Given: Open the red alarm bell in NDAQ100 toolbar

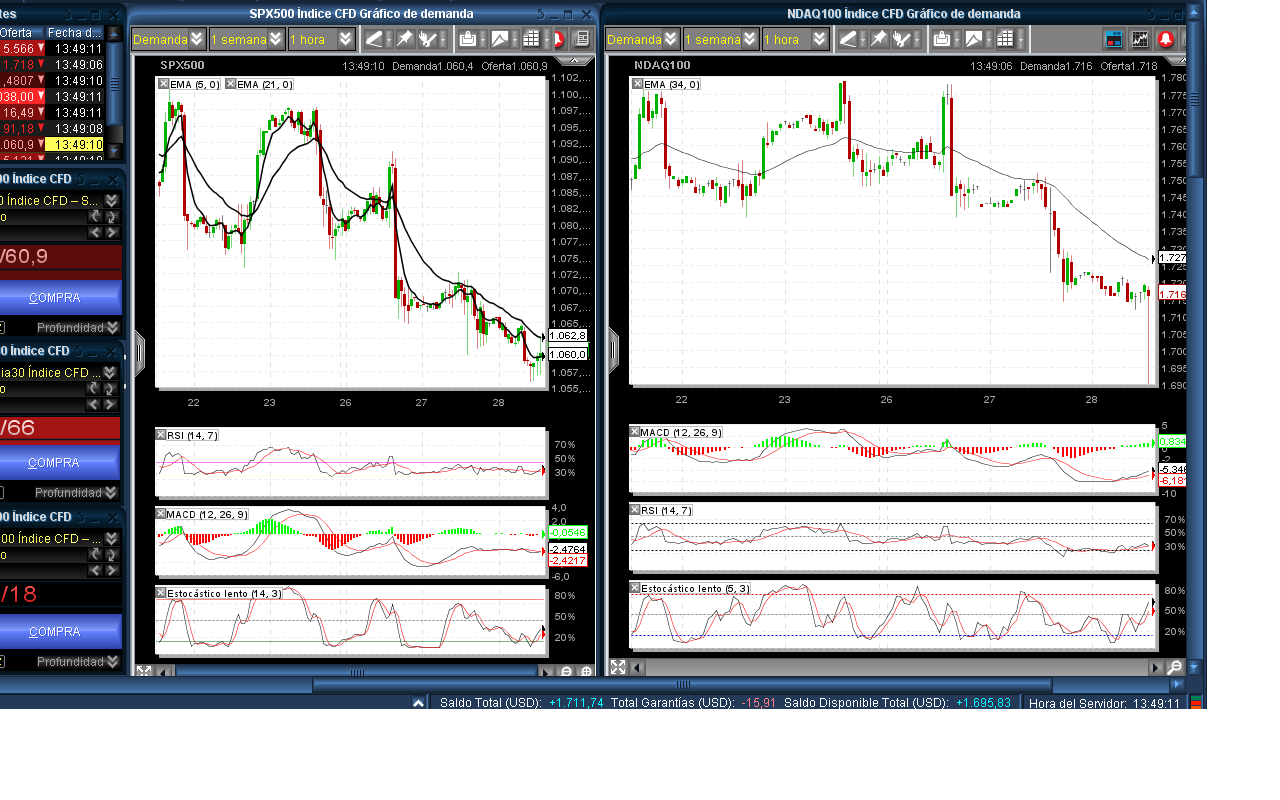Looking at the screenshot, I should 1166,40.
